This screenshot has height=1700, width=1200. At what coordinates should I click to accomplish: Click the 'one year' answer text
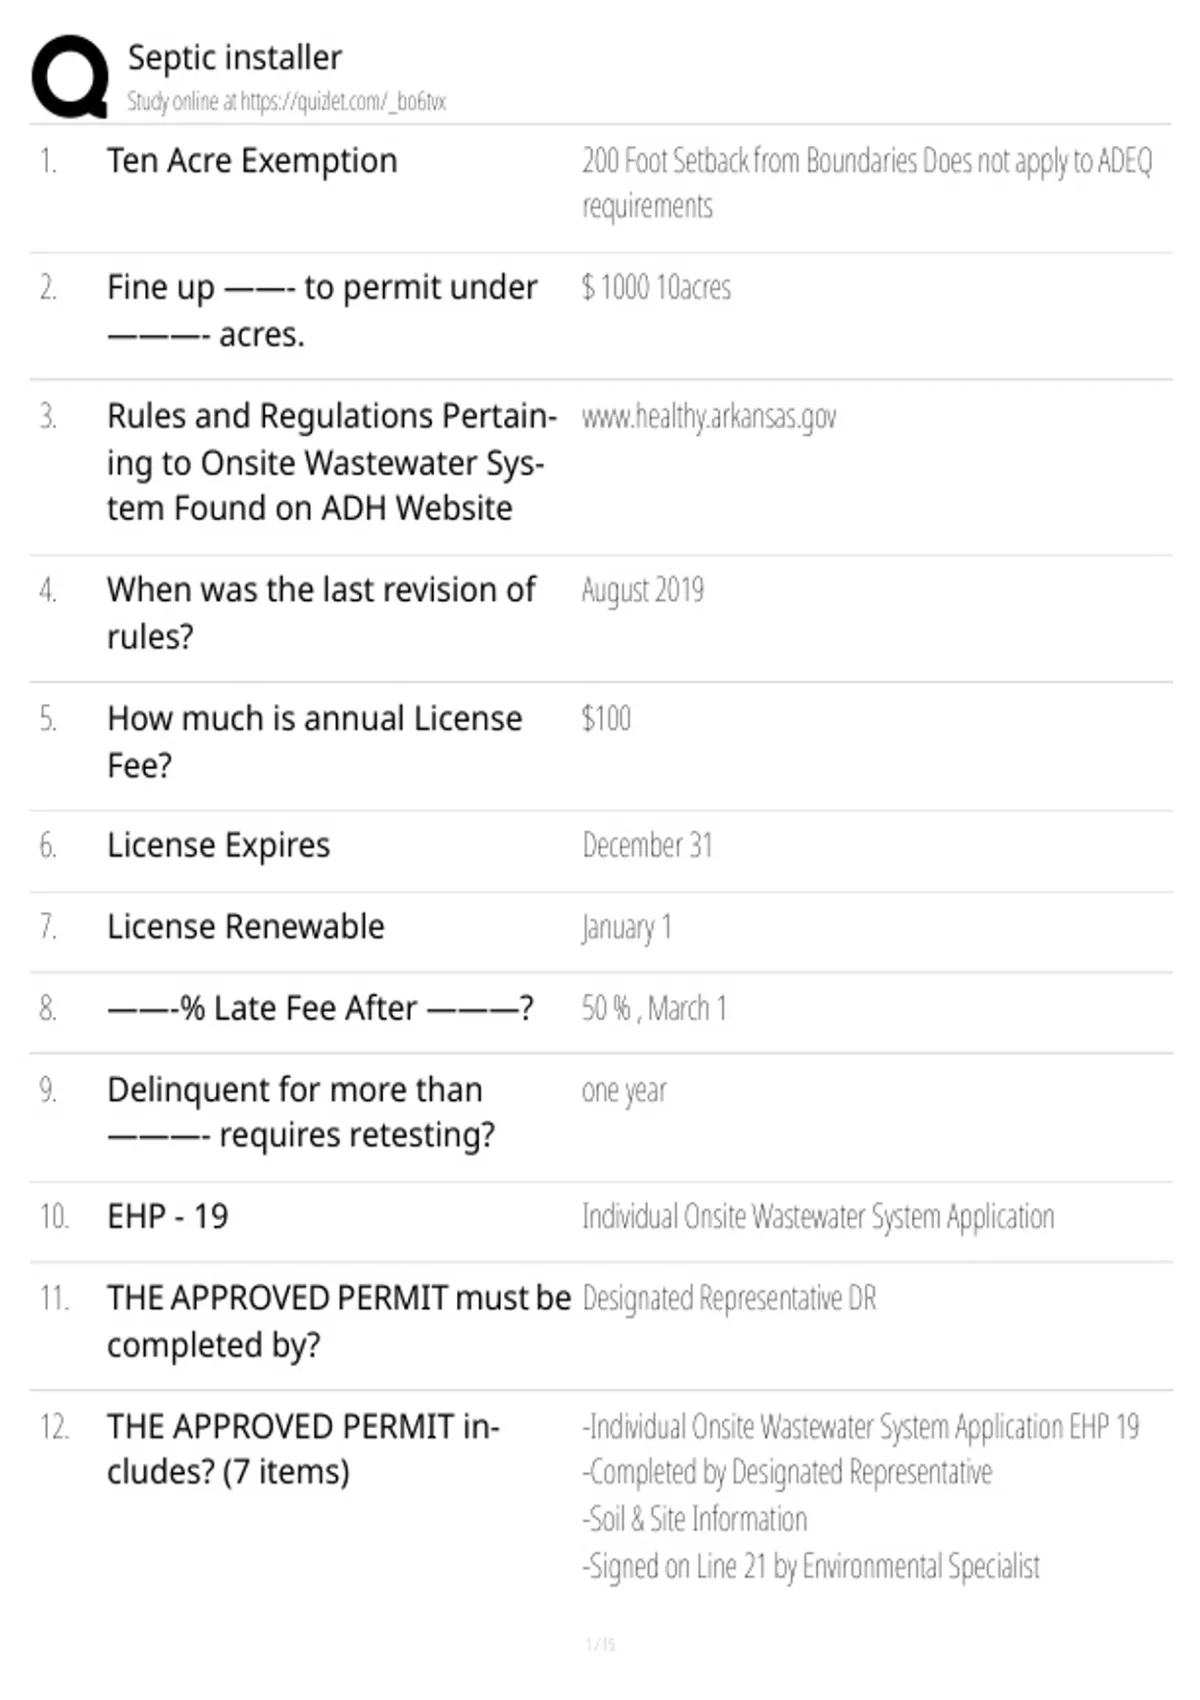coord(624,1091)
